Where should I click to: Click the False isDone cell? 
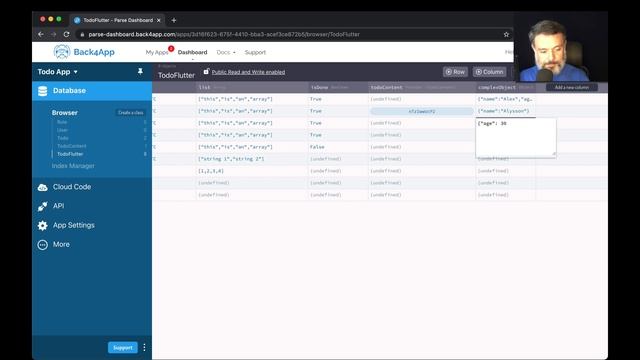(338, 147)
